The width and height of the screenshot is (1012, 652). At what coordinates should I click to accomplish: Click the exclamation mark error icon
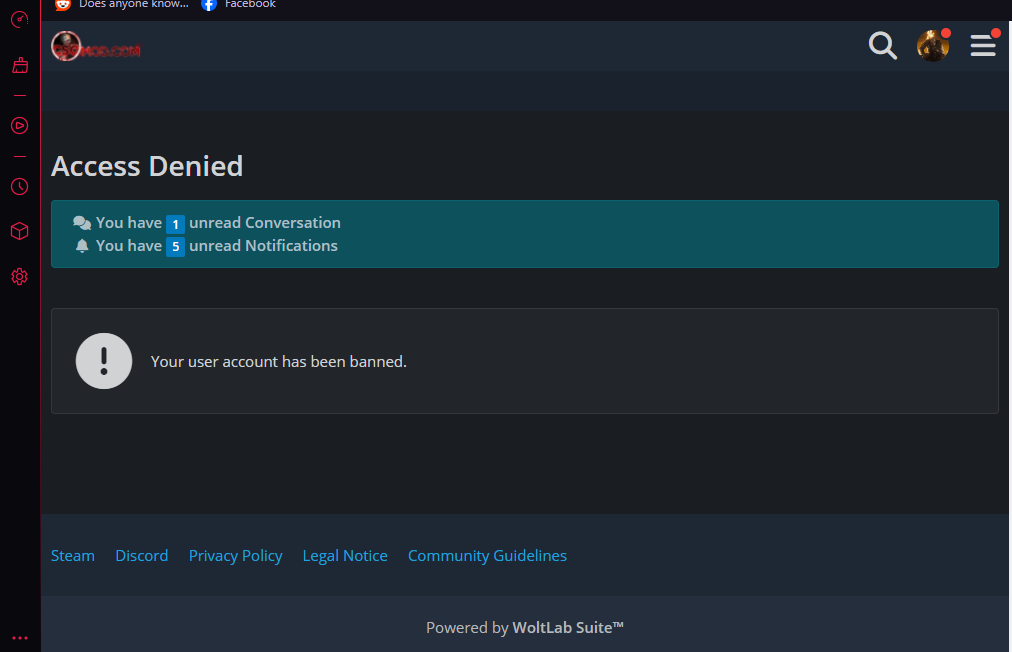click(104, 361)
